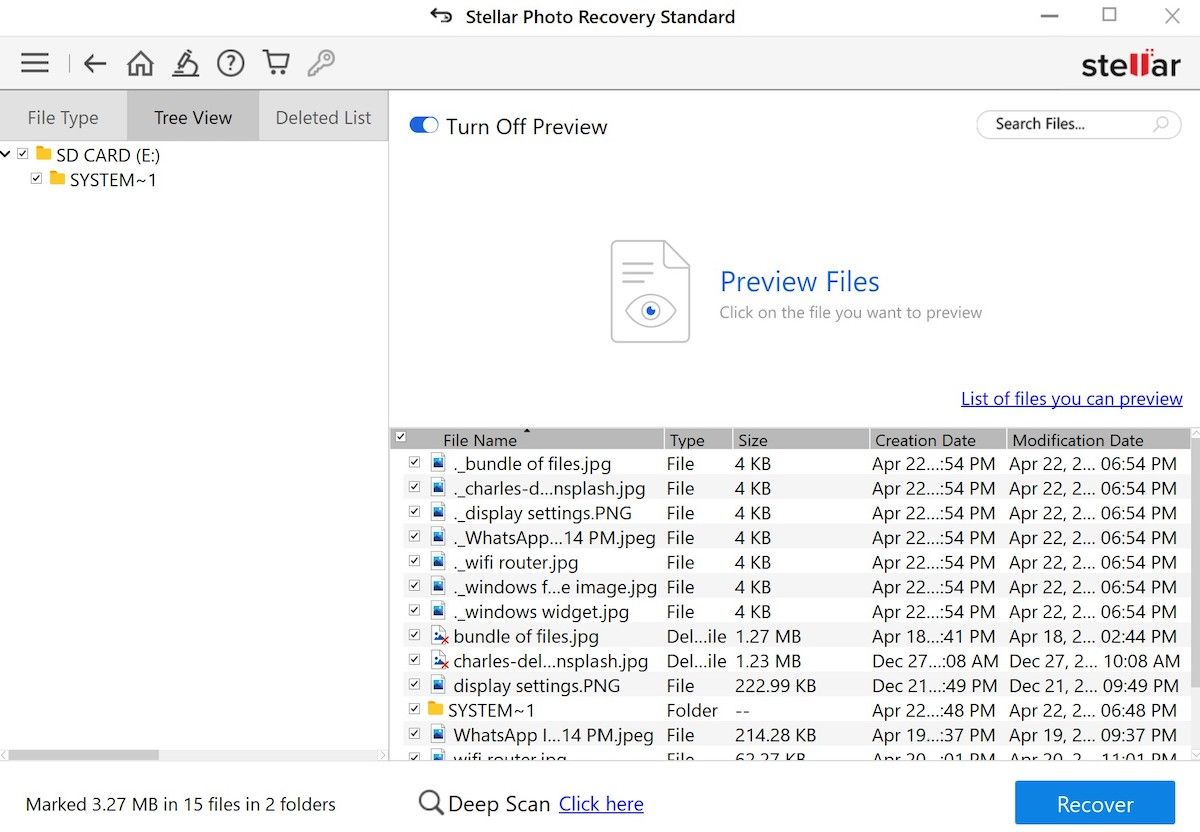Click the 'Preview Files' heading
The height and width of the screenshot is (832, 1200).
(x=800, y=281)
